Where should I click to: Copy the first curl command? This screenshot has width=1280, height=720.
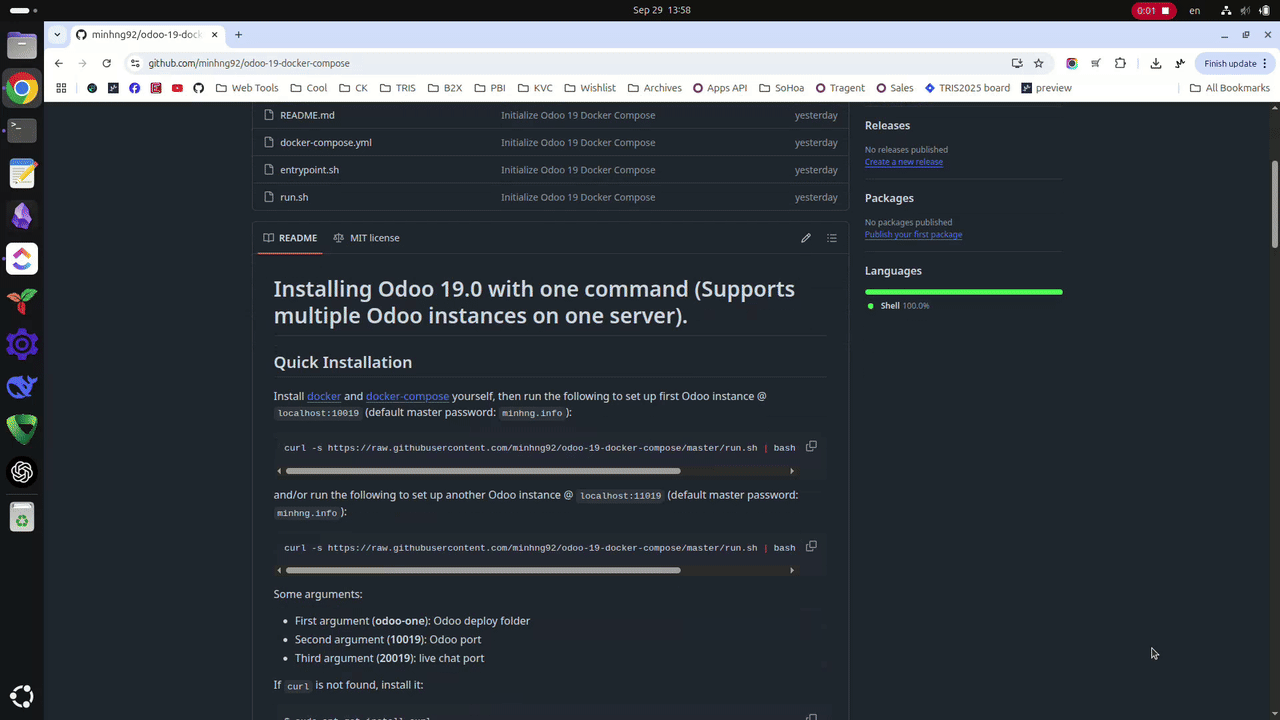coord(811,446)
